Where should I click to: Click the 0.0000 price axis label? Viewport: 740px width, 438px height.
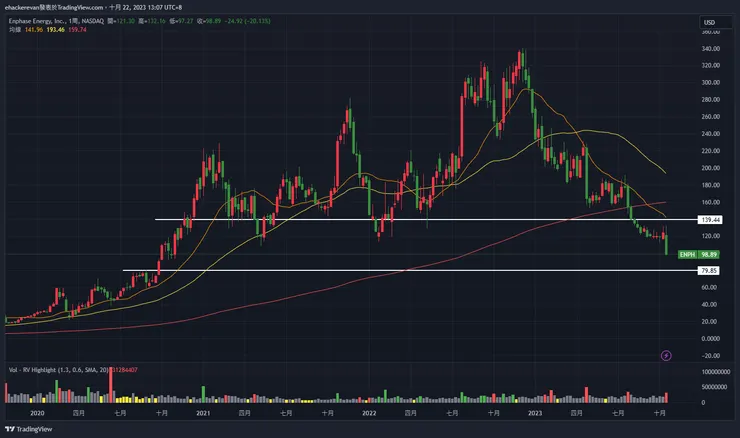(x=711, y=338)
